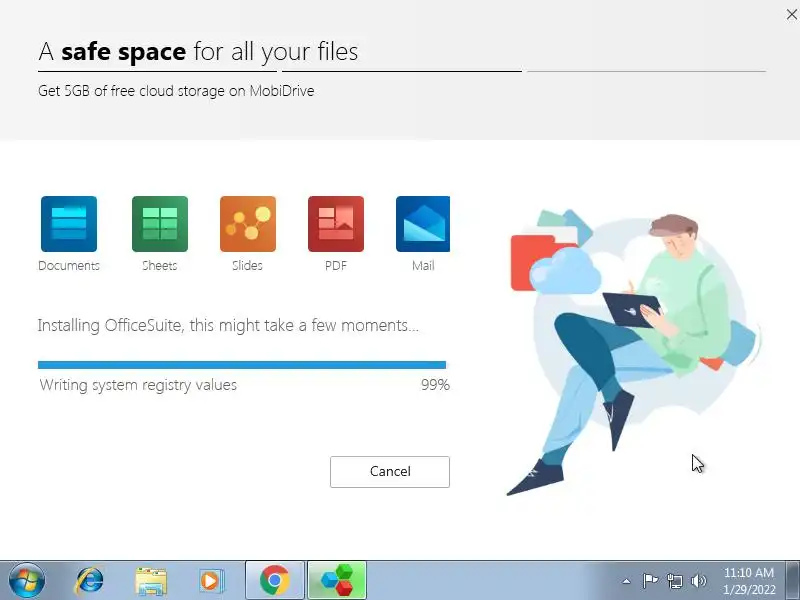The height and width of the screenshot is (600, 800).
Task: Launch Internet Explorer from taskbar
Action: [89, 581]
